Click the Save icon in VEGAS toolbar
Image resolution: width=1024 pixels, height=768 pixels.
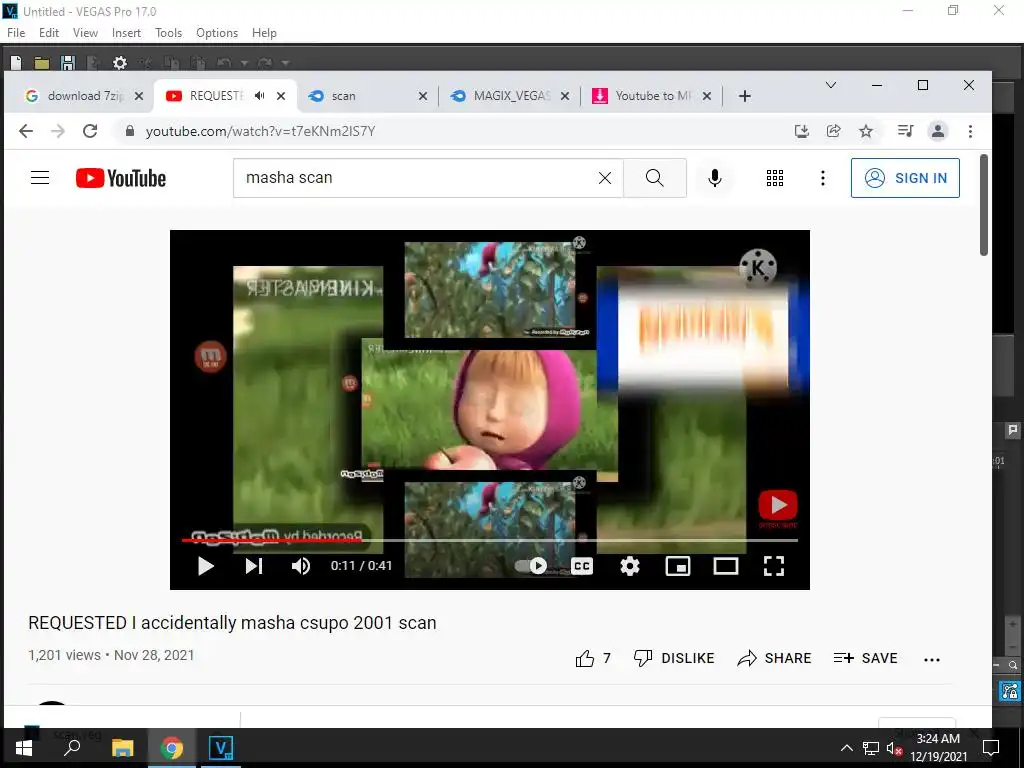point(68,63)
